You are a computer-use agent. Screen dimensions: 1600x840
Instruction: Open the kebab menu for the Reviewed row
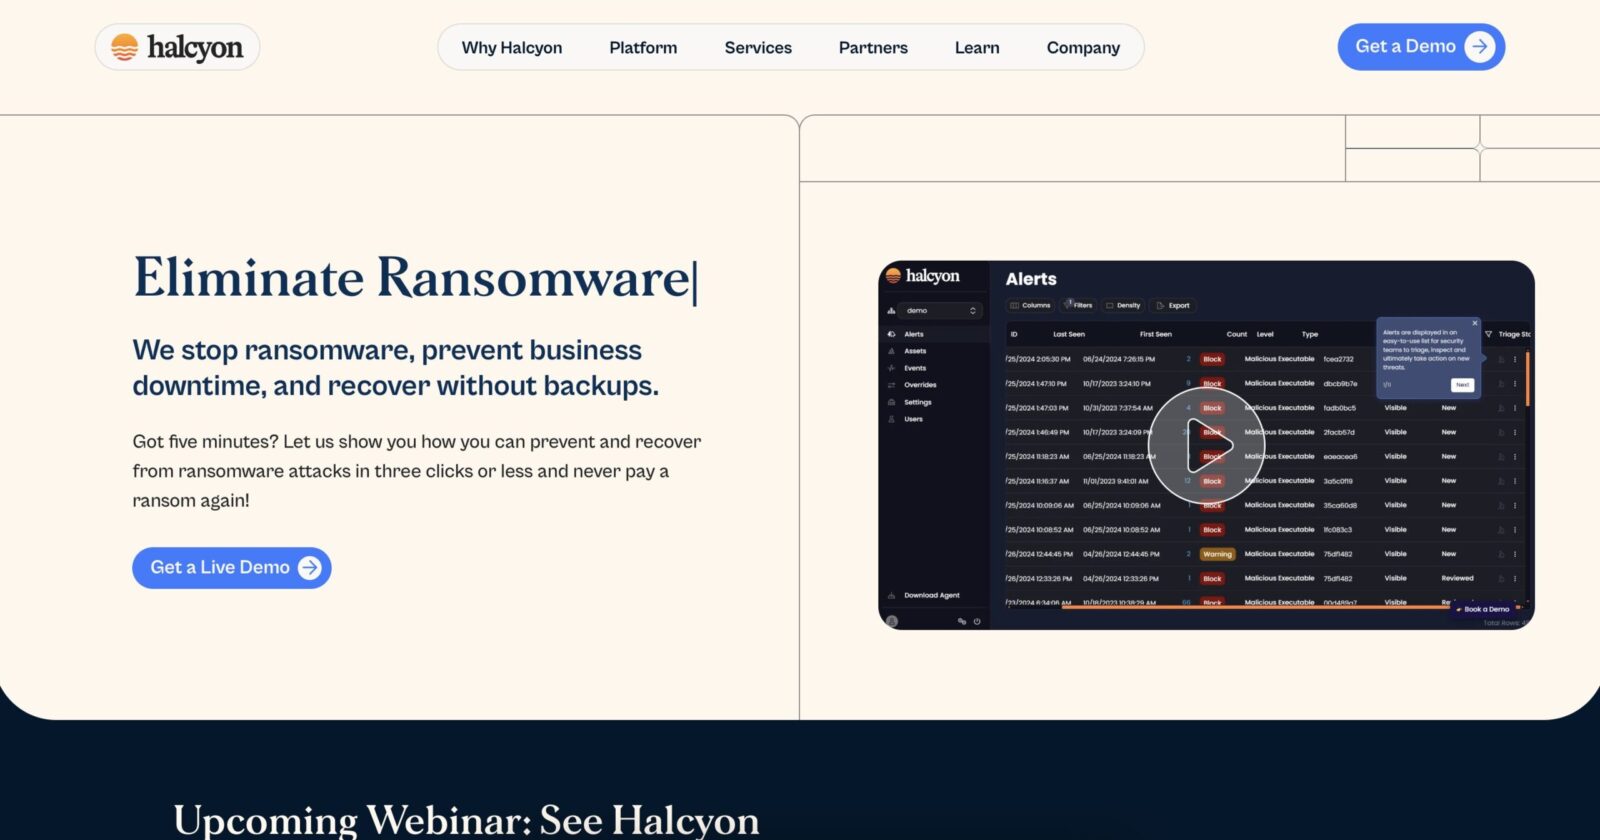click(x=1515, y=578)
